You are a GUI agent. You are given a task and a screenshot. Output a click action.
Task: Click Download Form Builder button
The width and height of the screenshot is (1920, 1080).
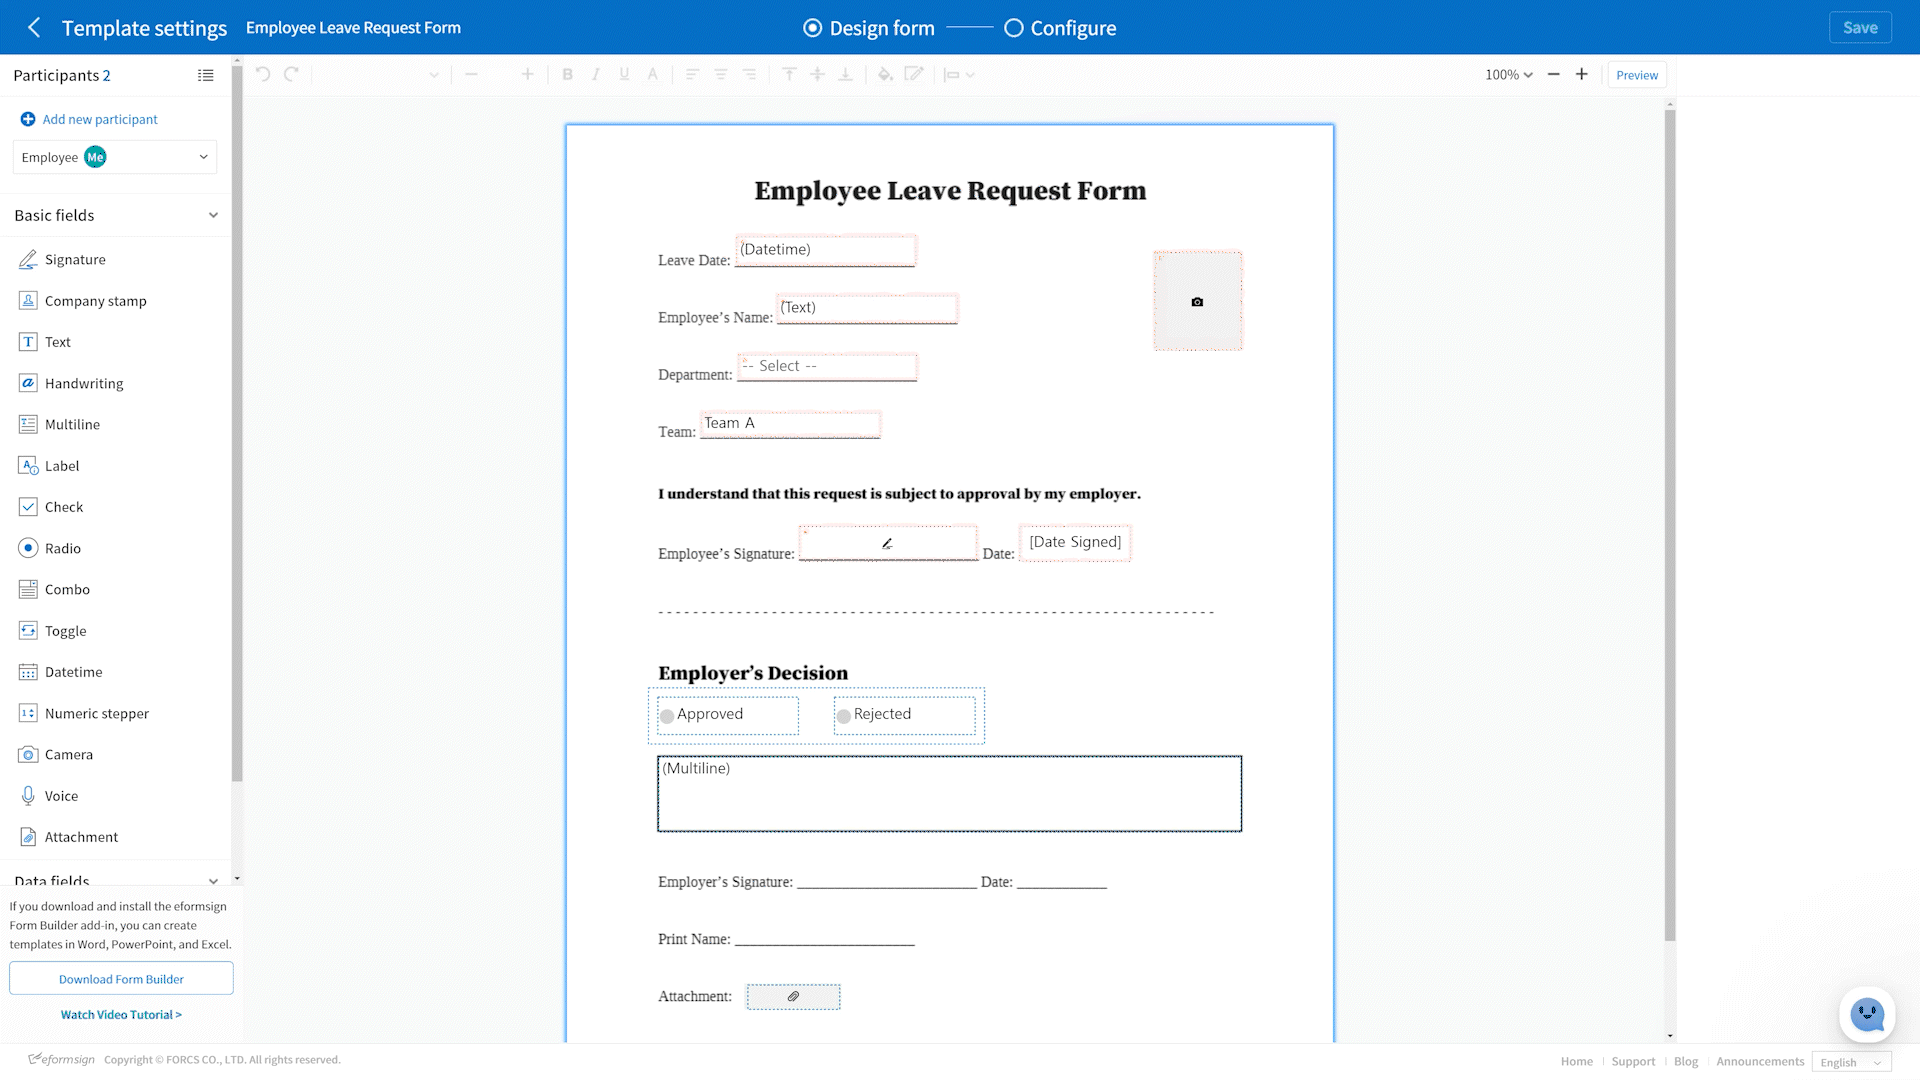point(121,979)
